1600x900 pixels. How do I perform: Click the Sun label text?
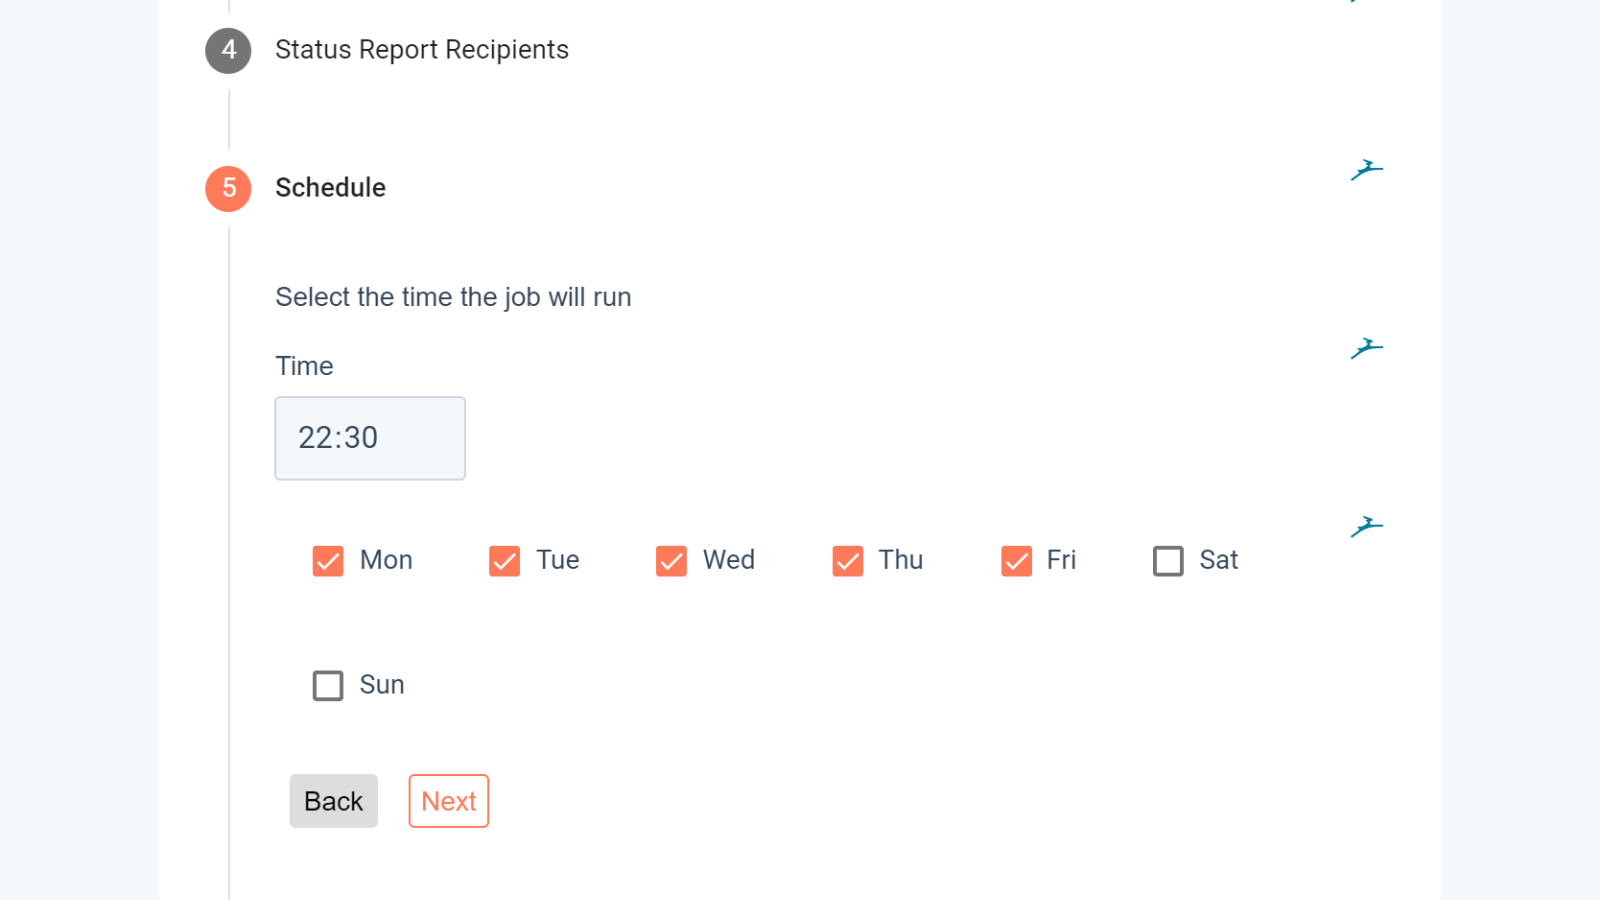point(382,685)
